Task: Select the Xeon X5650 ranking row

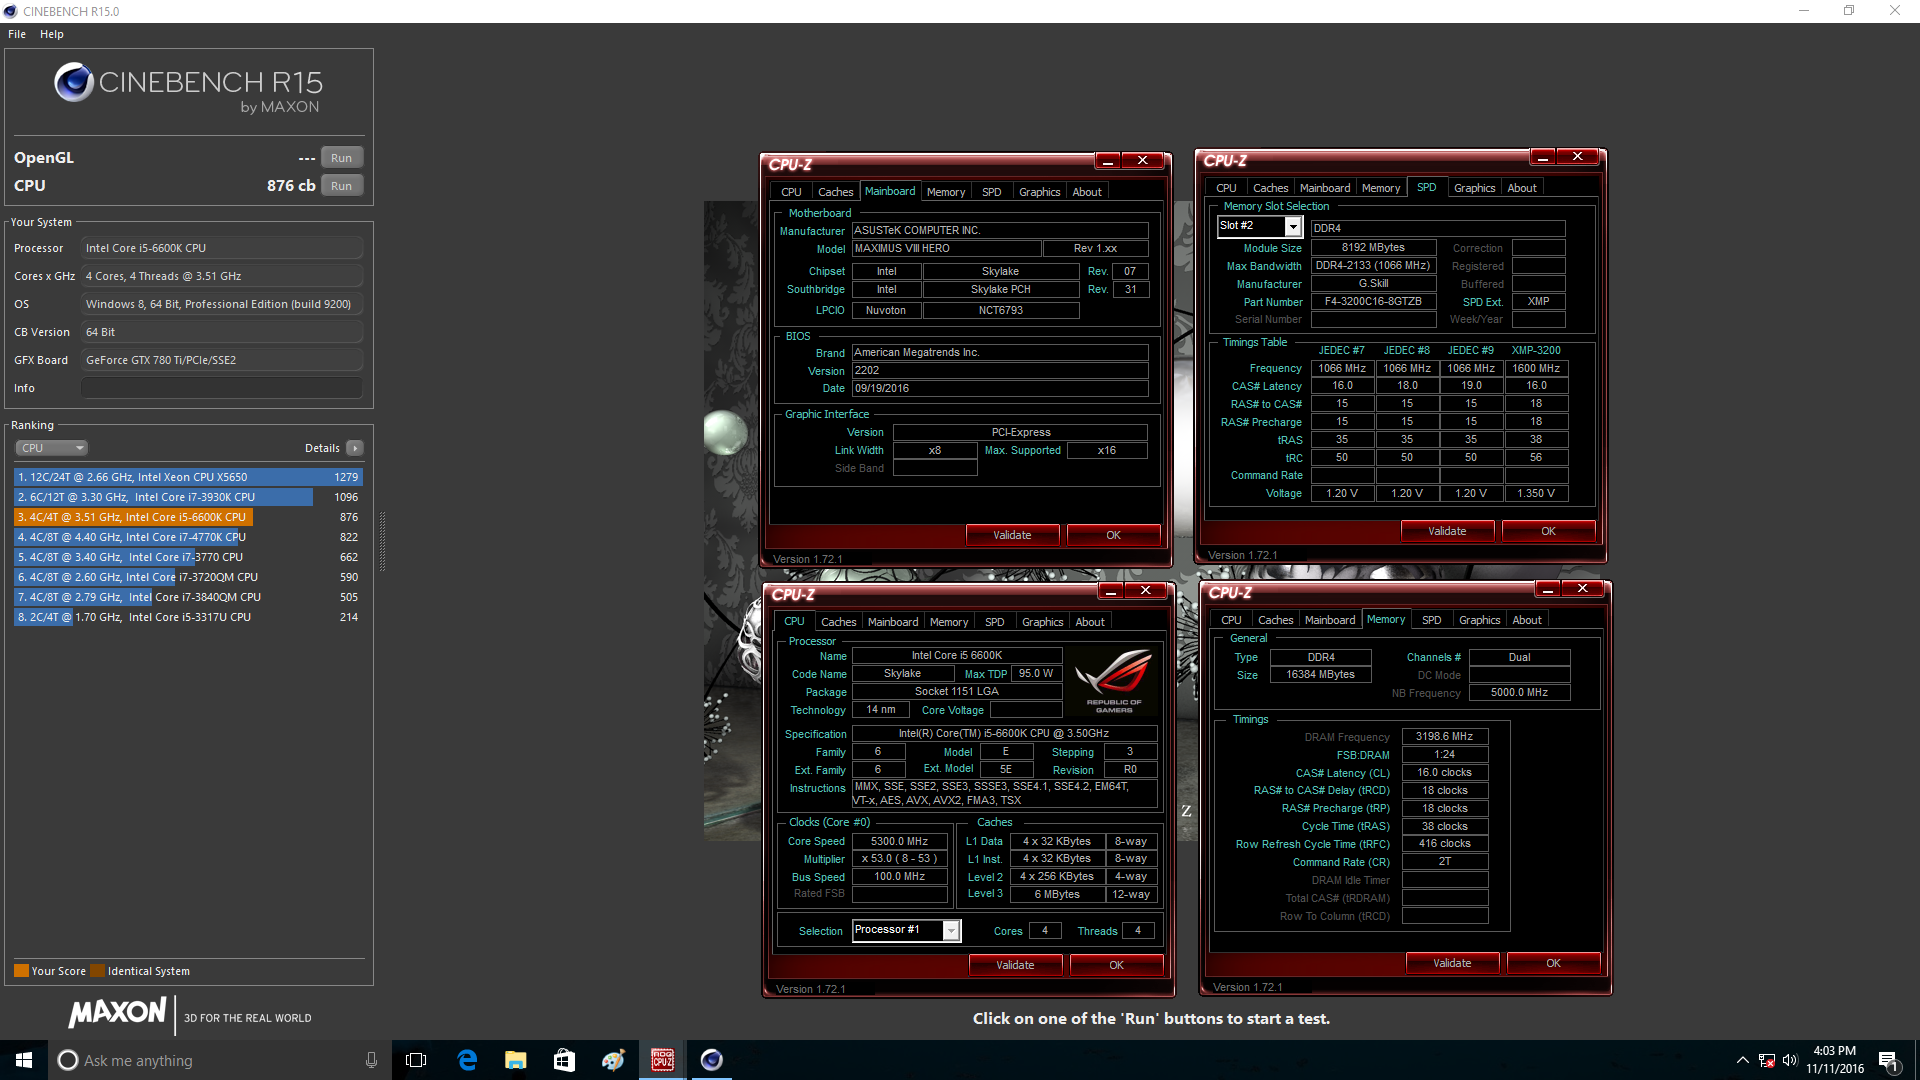Action: tap(188, 477)
